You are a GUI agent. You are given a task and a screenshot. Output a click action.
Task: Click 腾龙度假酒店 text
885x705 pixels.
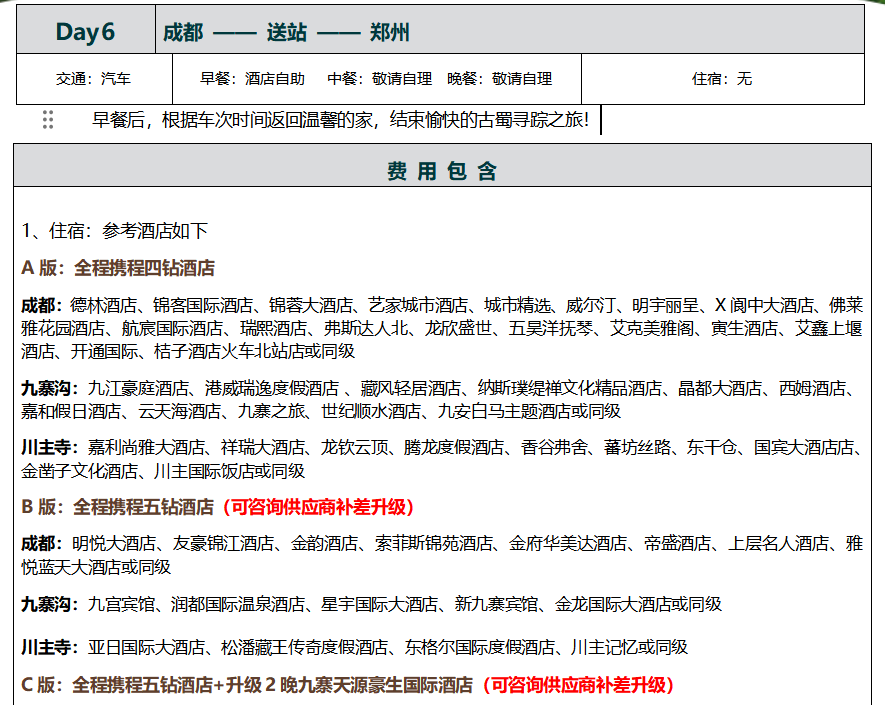(454, 448)
